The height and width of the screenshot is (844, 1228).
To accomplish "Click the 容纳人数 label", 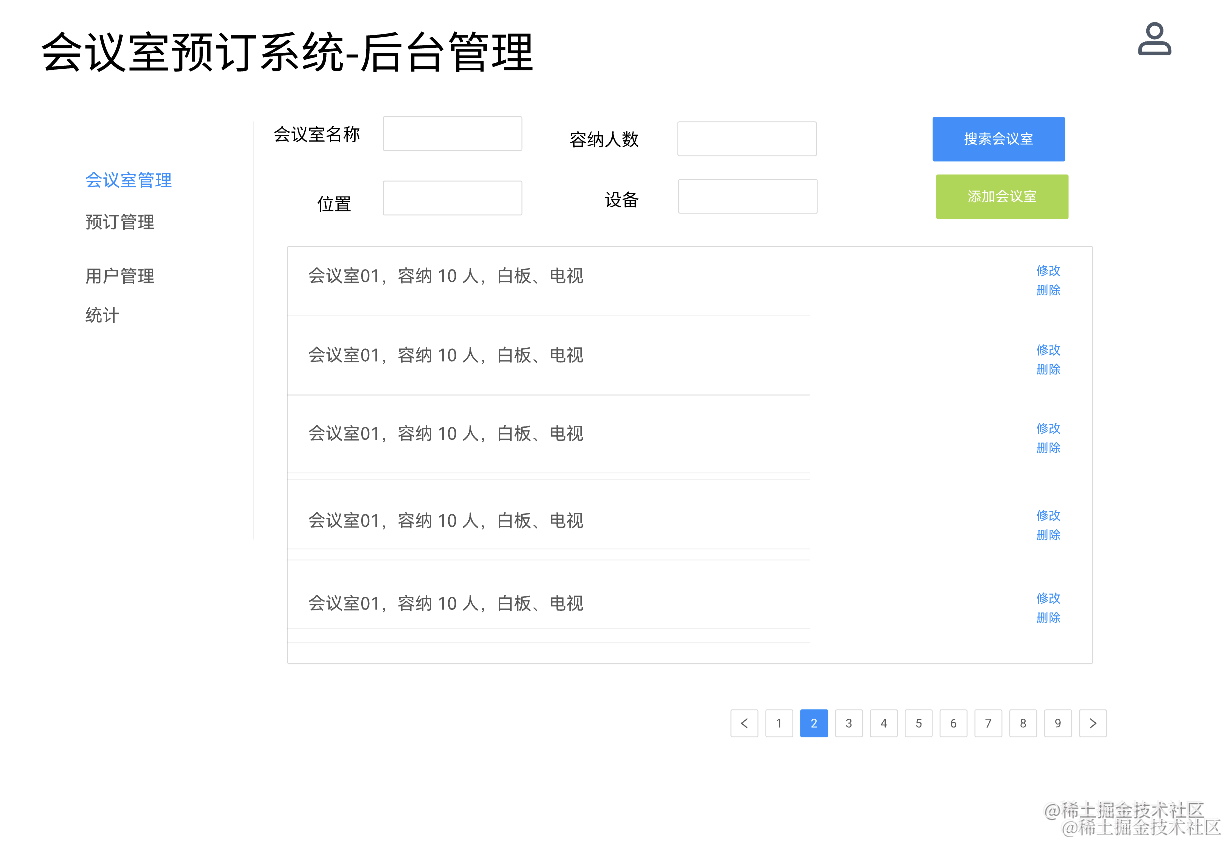I will coord(604,140).
